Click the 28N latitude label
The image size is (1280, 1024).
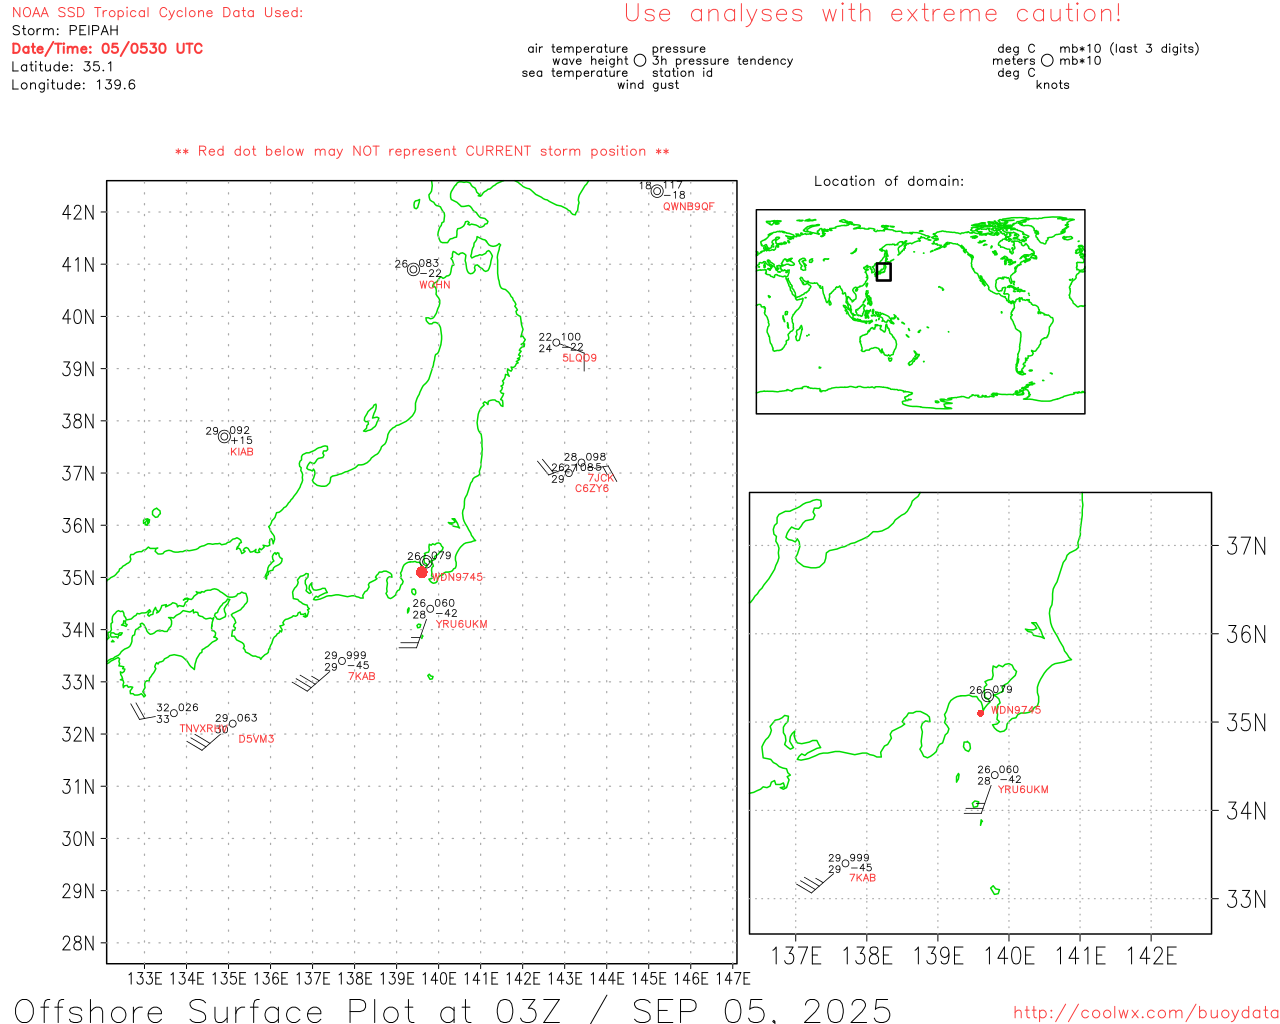coord(79,943)
